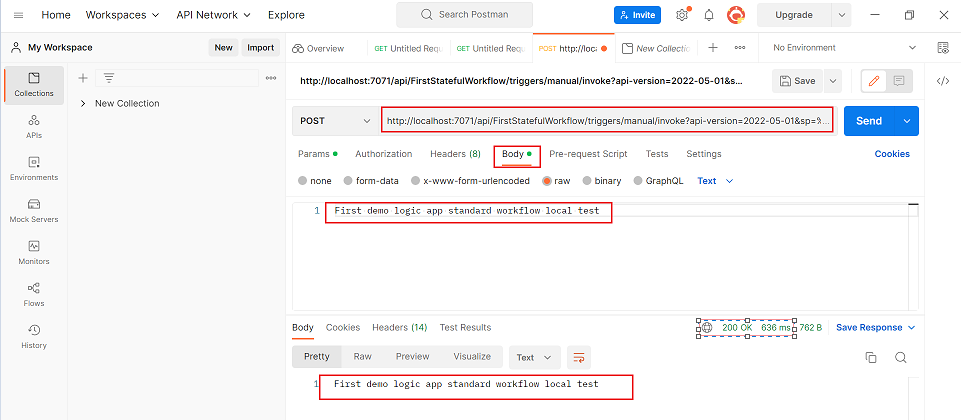Open the Mock Servers sidebar panel
The width and height of the screenshot is (961, 420).
34,211
